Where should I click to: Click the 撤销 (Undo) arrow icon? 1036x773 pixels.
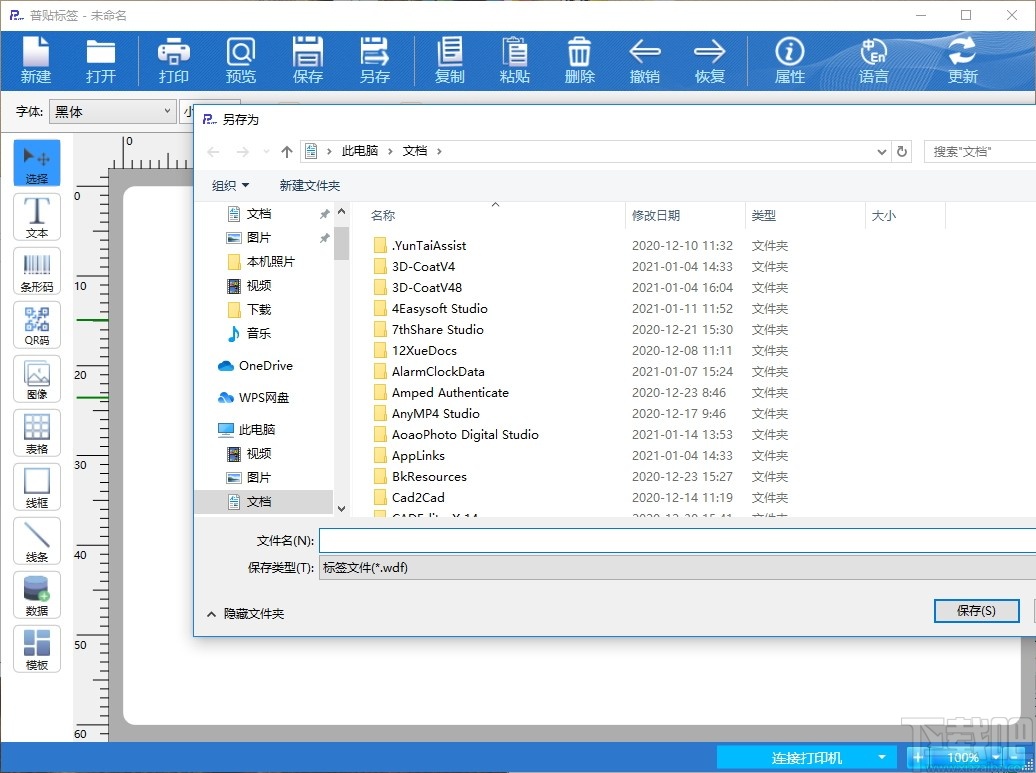tap(645, 60)
